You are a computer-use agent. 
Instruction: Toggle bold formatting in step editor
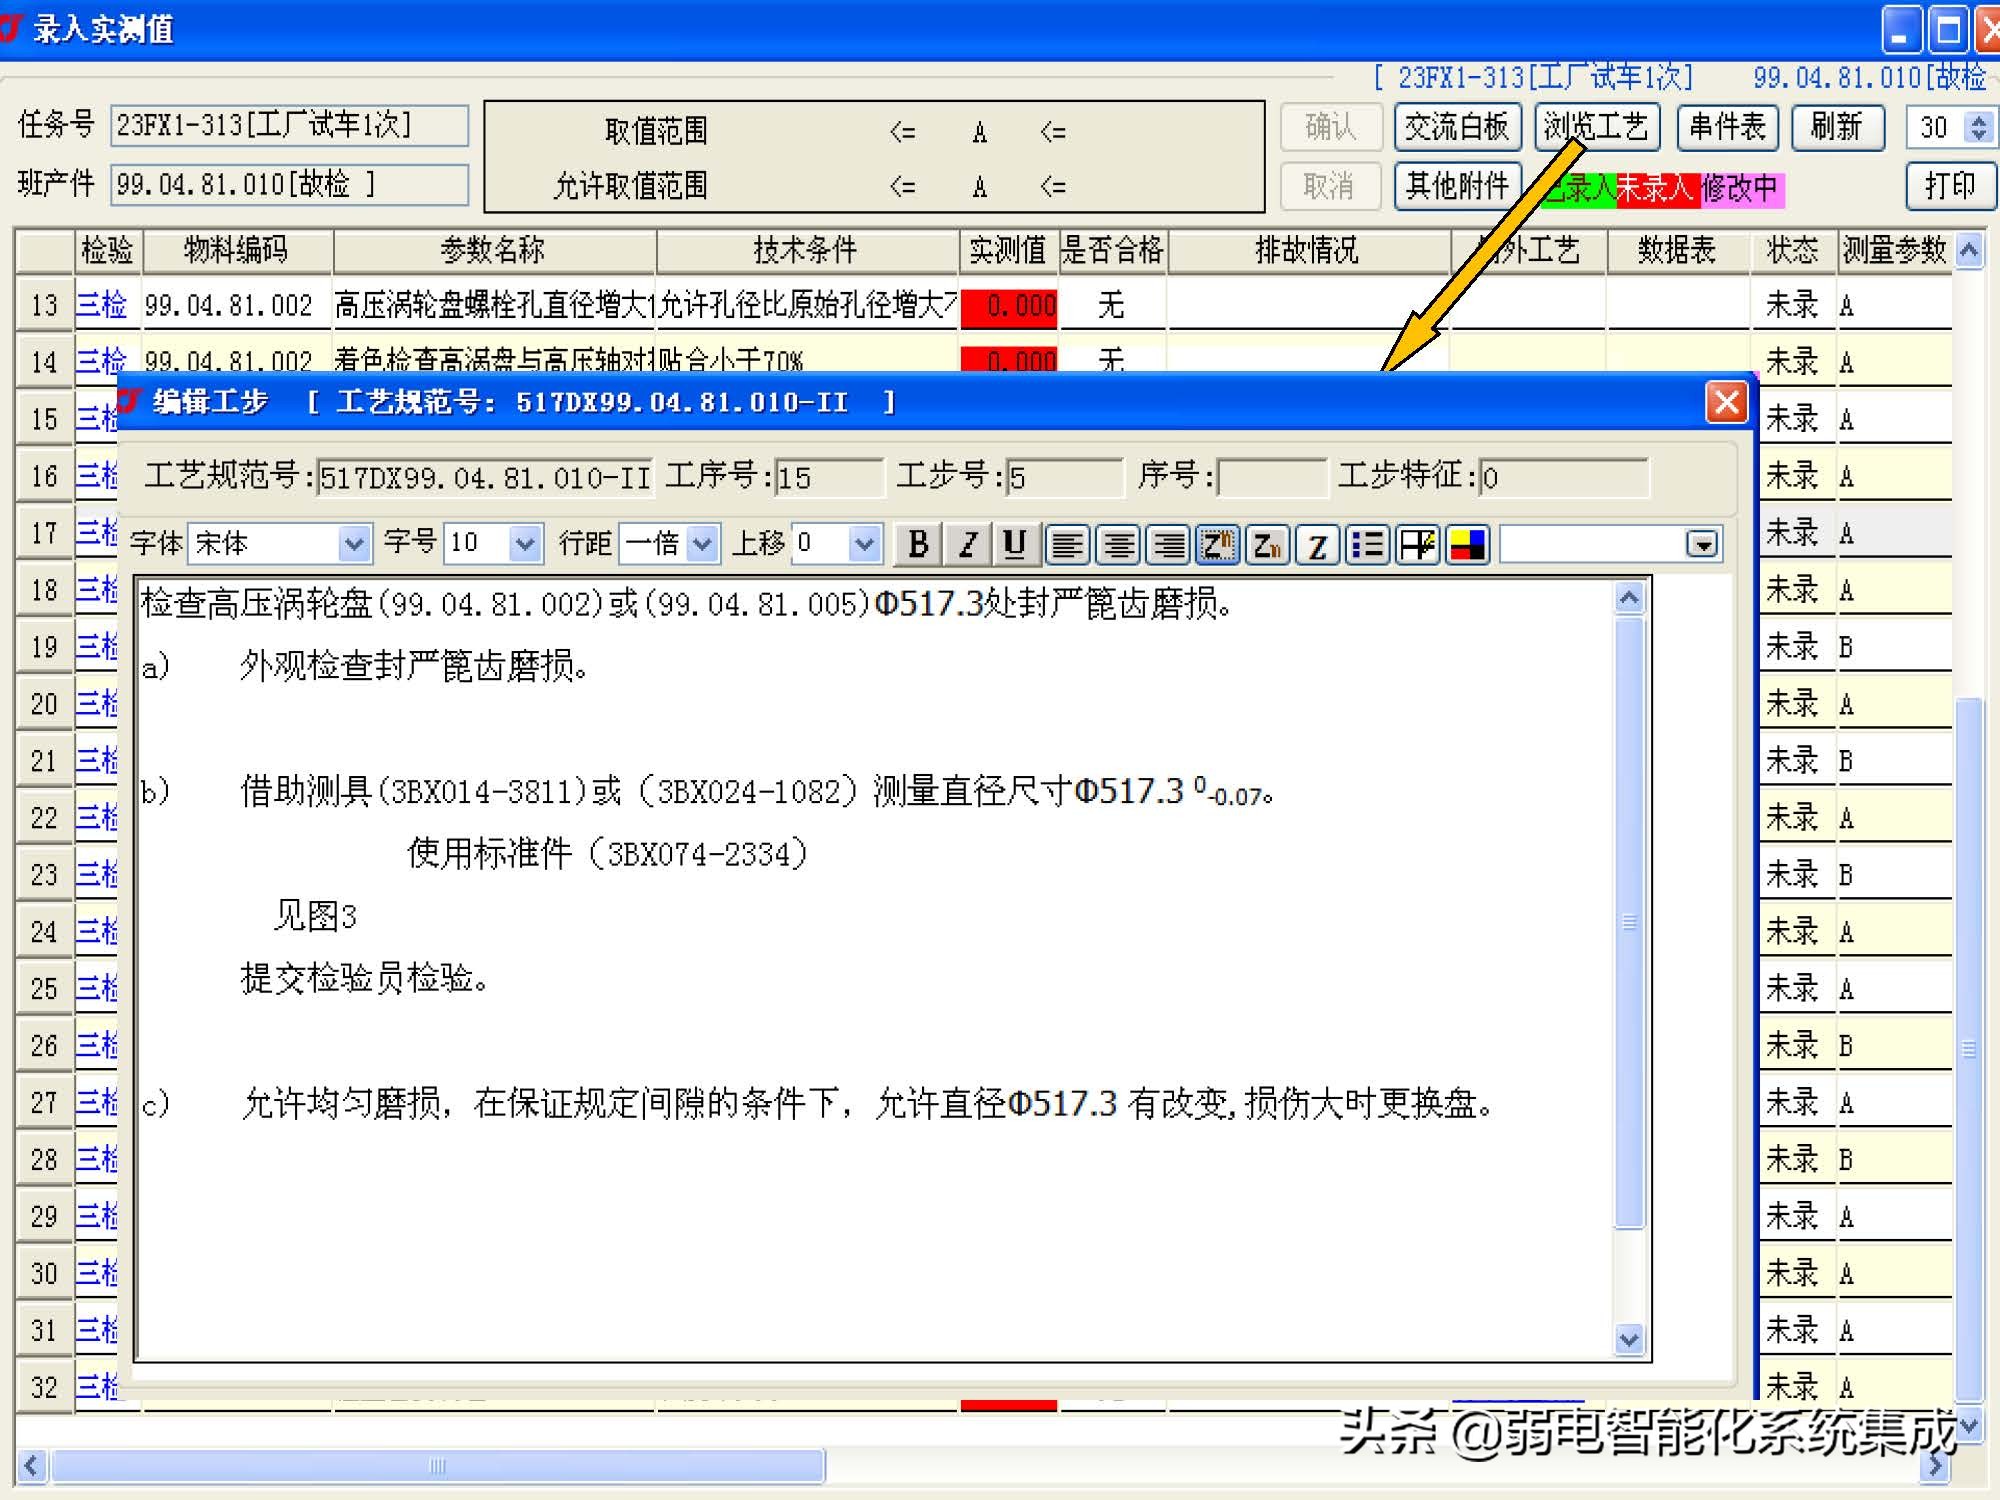917,545
